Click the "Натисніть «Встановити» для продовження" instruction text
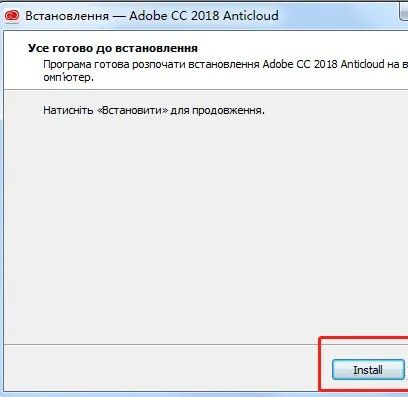408x397 pixels. (154, 110)
